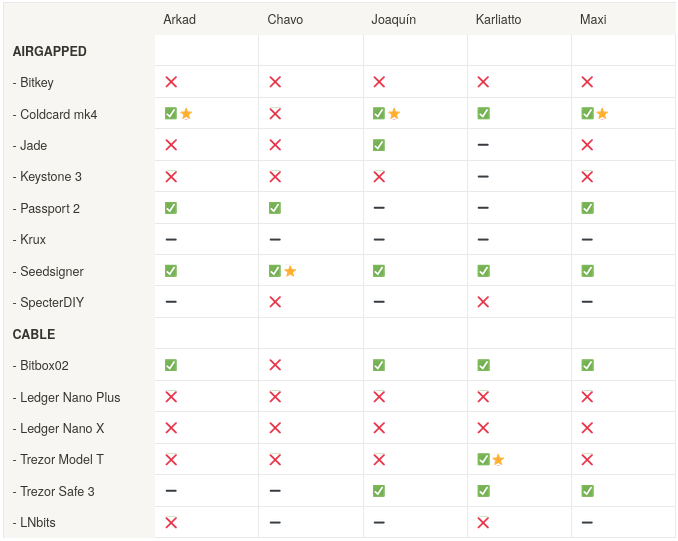
Task: Click the gold star for Trezor Model T under Karliatto
Action: 498,459
